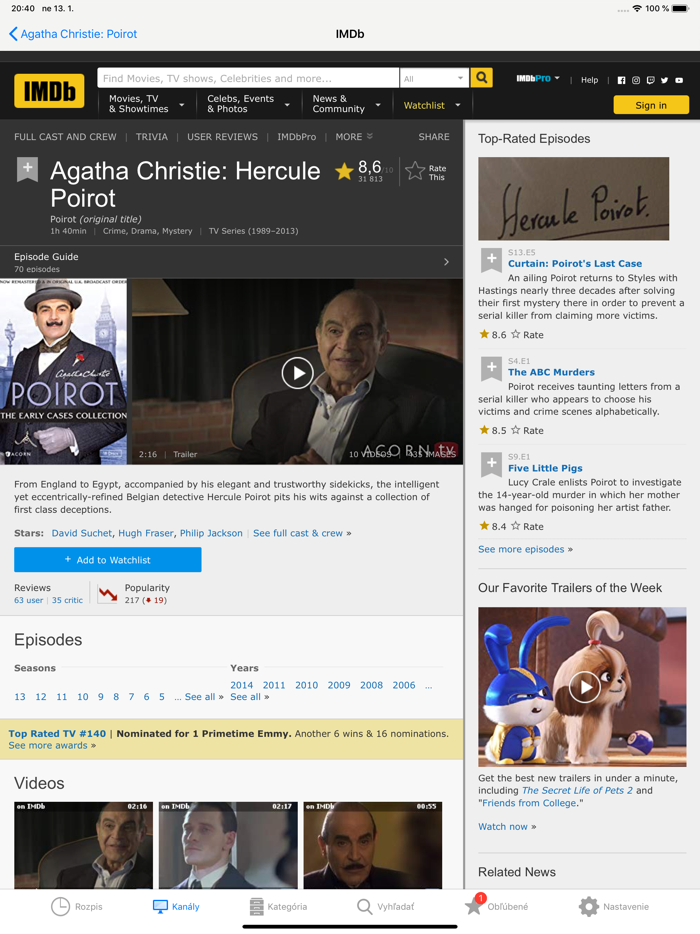The width and height of the screenshot is (700, 934).
Task: Tap the IMDb yellow logo
Action: tap(49, 91)
